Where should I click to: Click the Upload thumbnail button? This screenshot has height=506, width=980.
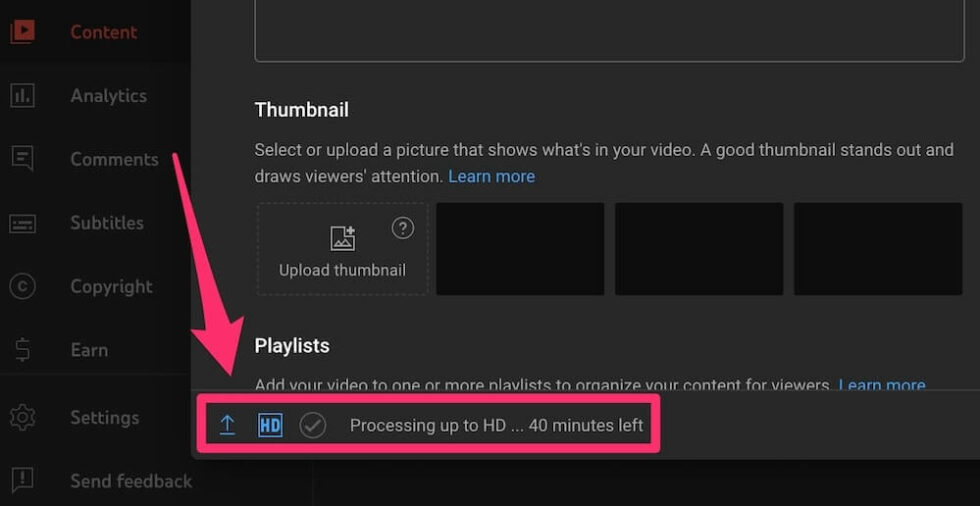pyautogui.click(x=342, y=249)
